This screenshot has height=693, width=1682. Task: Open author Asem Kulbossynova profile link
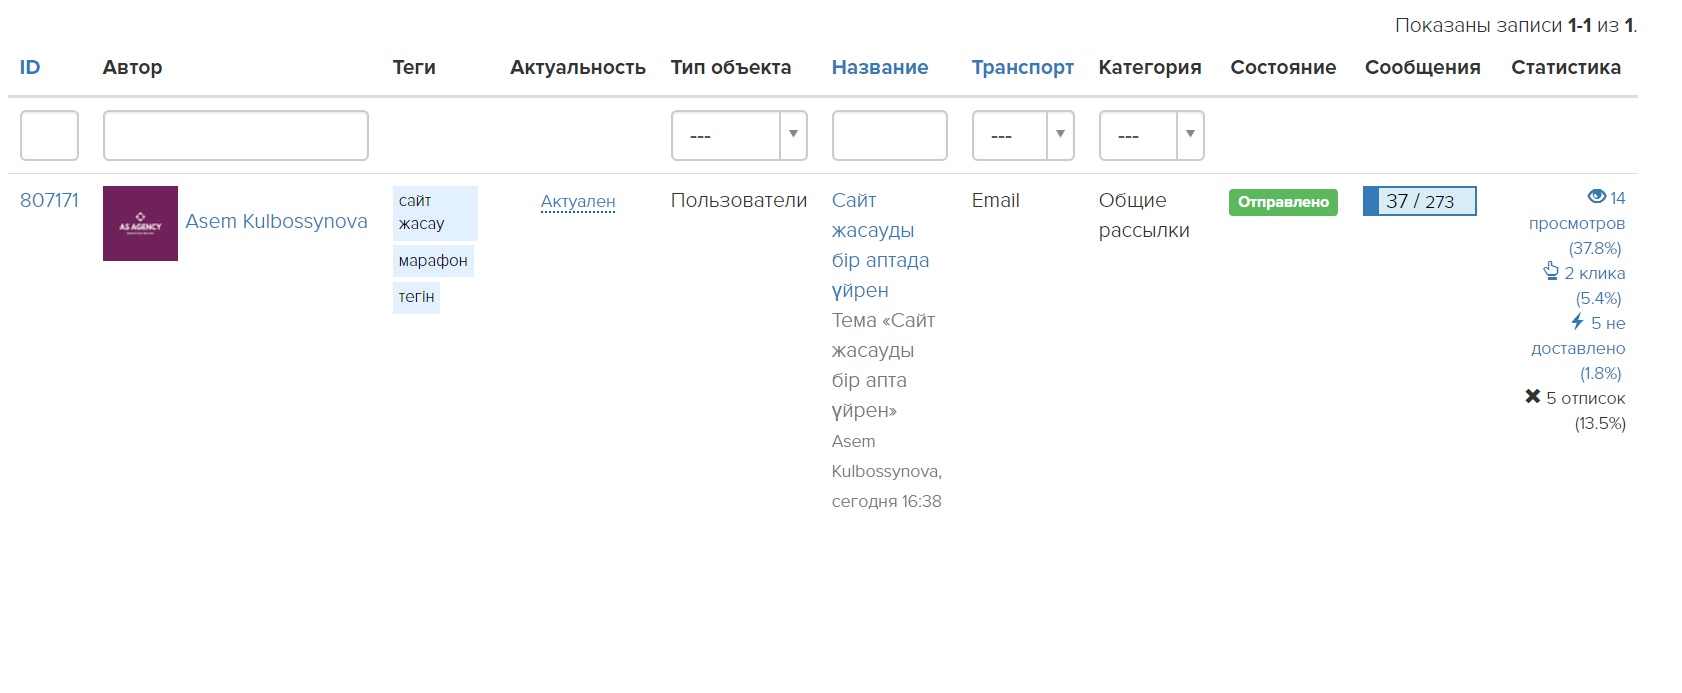pos(276,221)
